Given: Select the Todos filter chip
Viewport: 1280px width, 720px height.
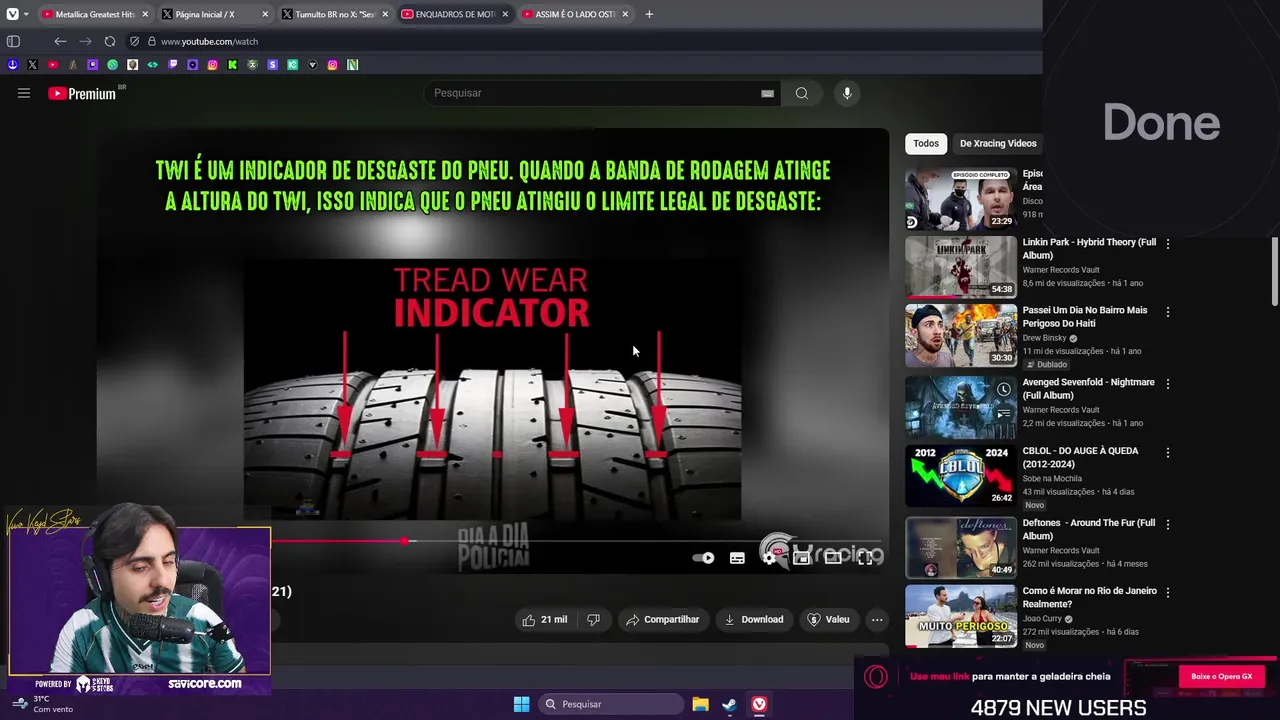Looking at the screenshot, I should tap(926, 143).
